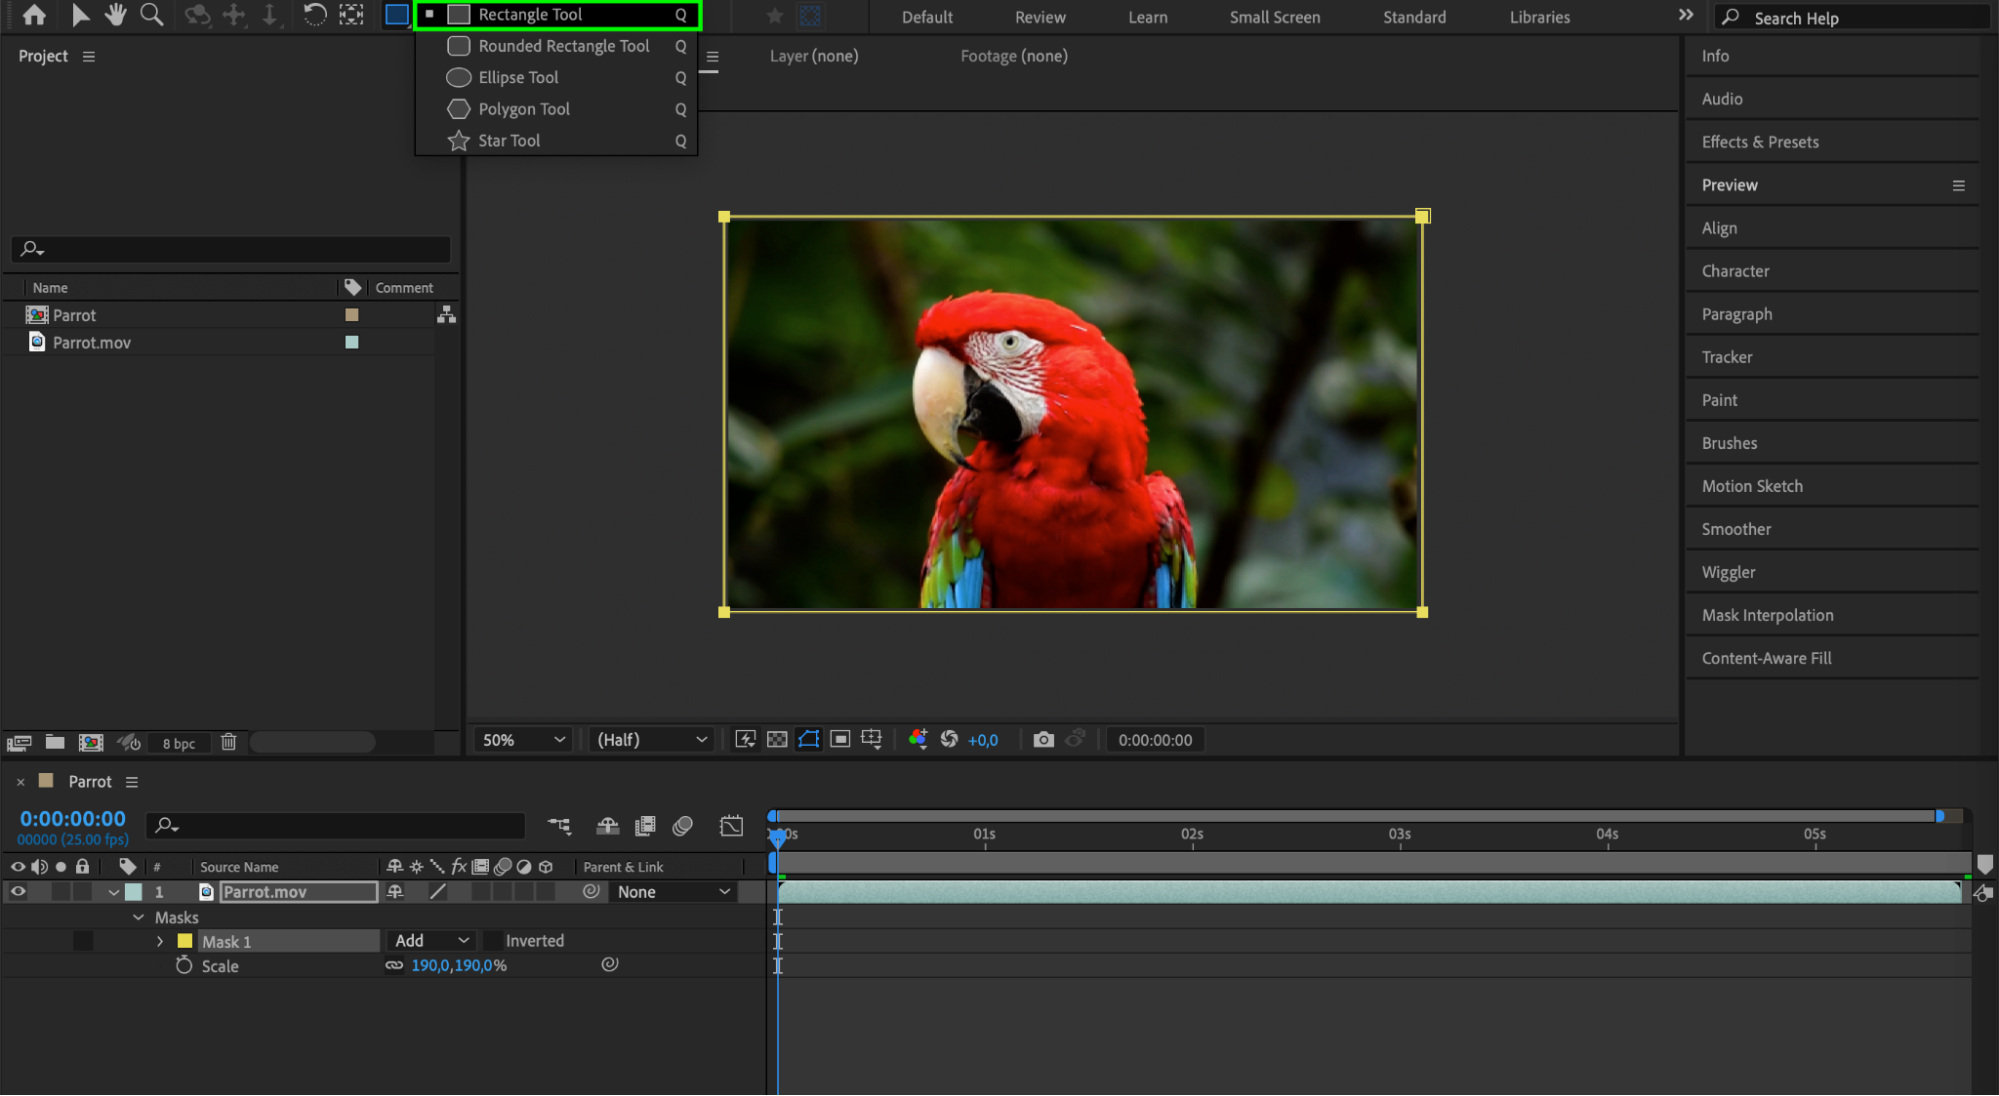Expand Mask 1 properties

pyautogui.click(x=160, y=941)
